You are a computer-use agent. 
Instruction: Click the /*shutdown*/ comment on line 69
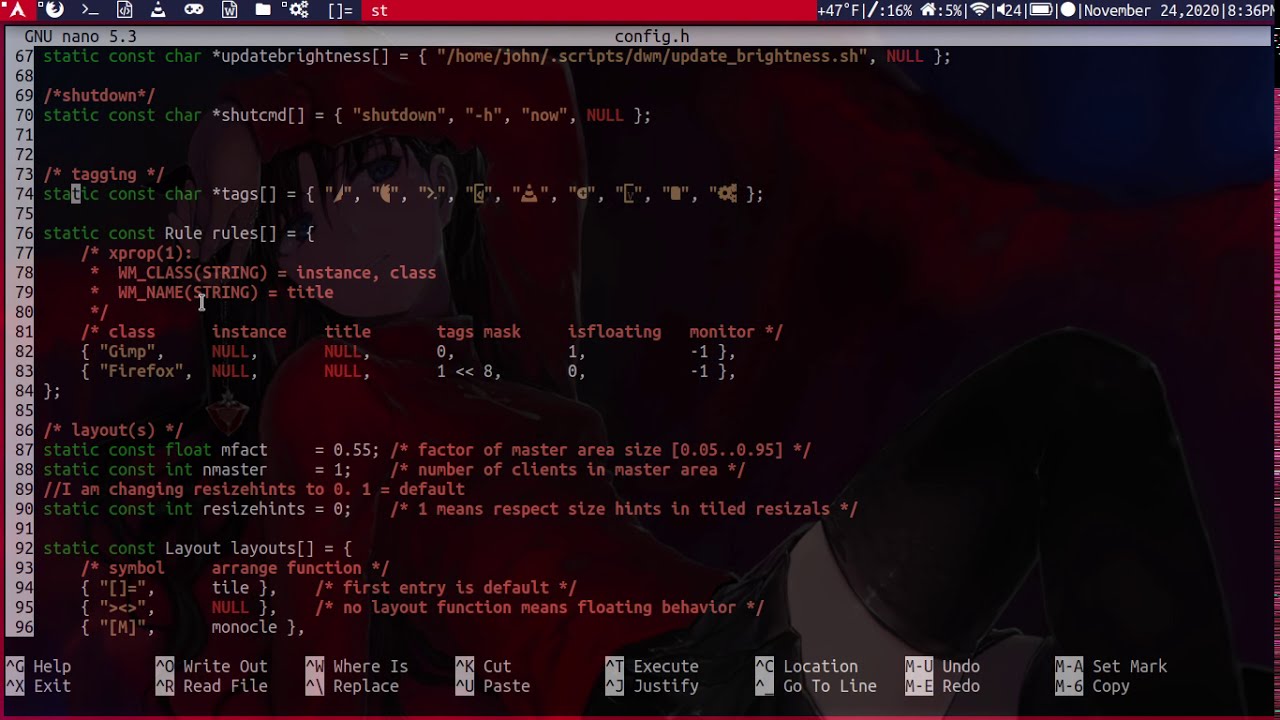point(99,96)
